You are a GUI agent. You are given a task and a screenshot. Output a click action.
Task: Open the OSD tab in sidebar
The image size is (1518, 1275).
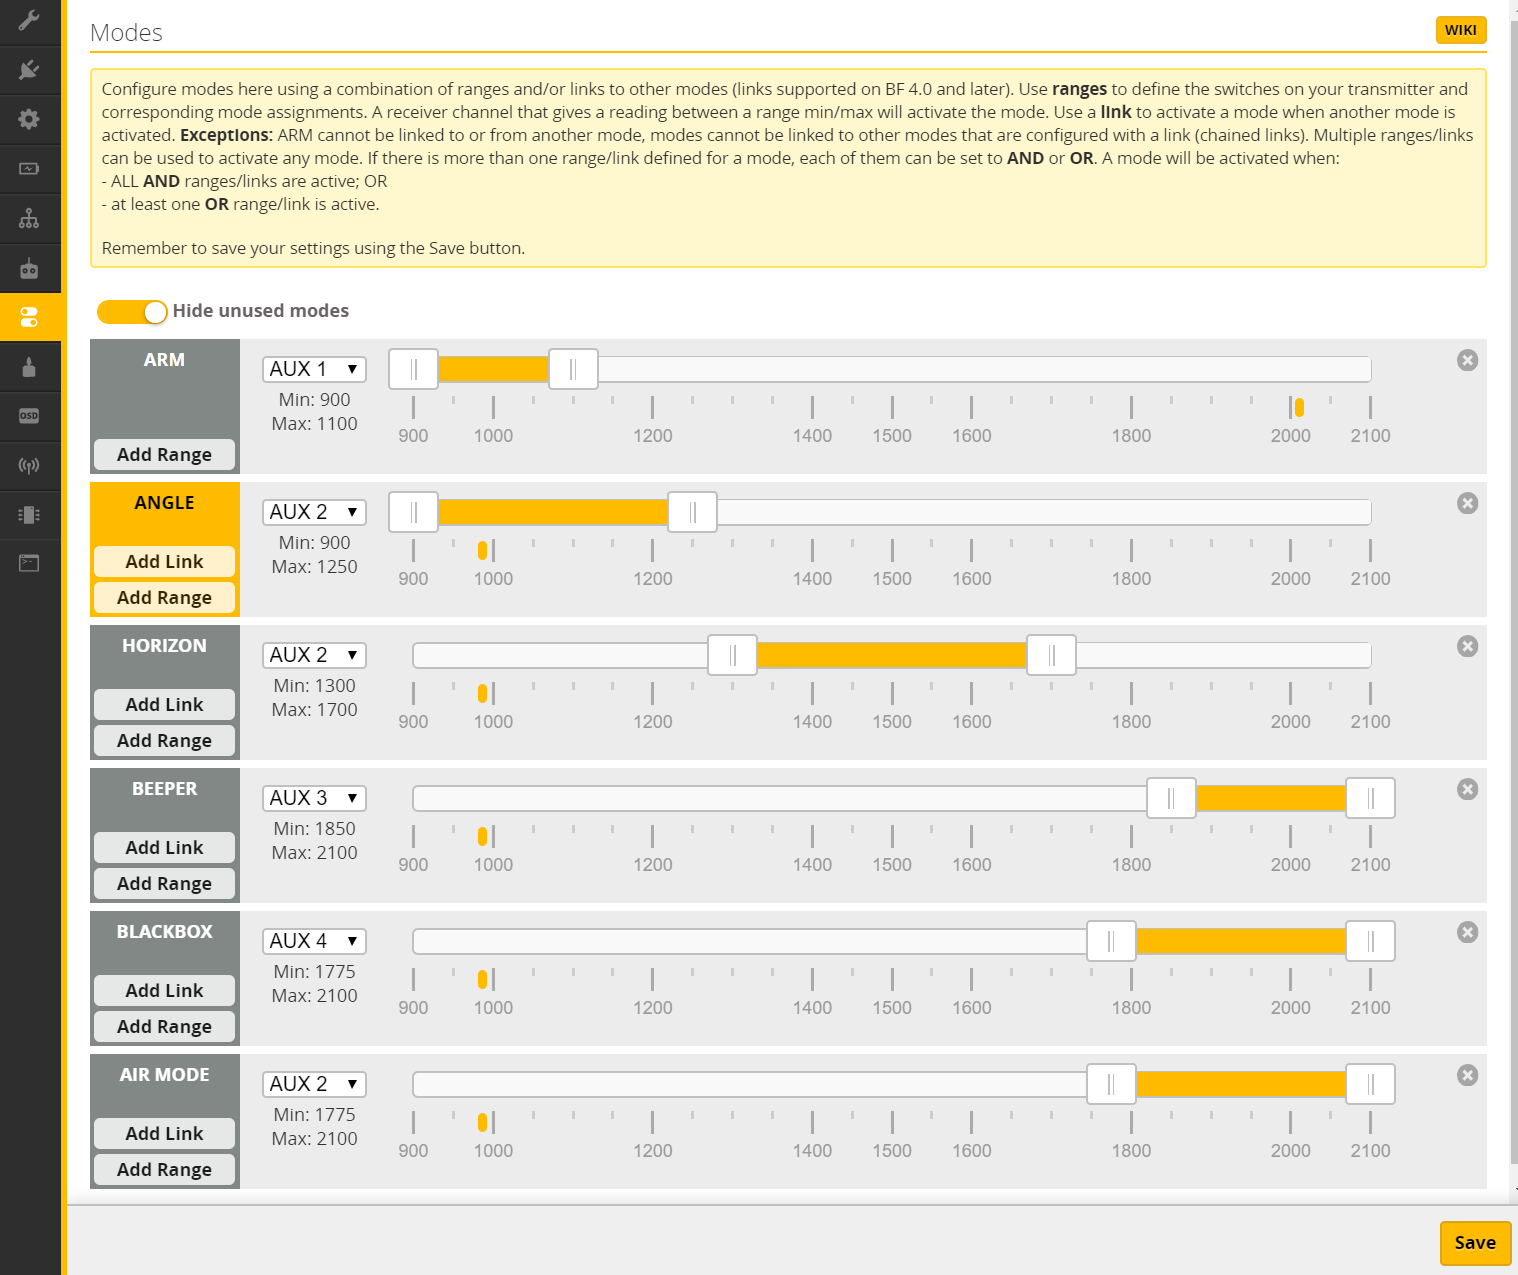pyautogui.click(x=29, y=416)
